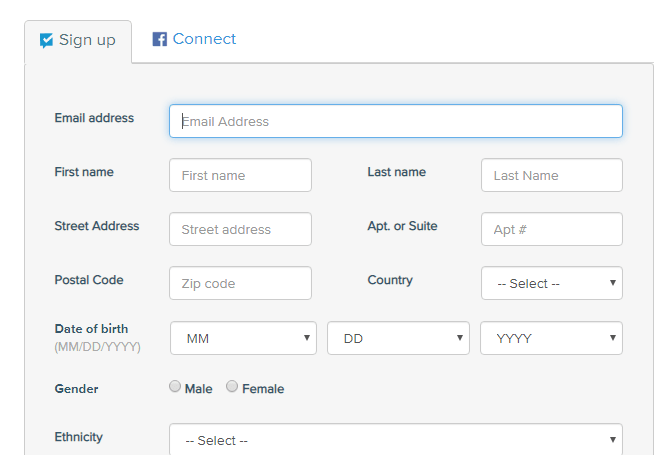Click the Ethnicity label text
This screenshot has width=665, height=455.
pyautogui.click(x=78, y=437)
